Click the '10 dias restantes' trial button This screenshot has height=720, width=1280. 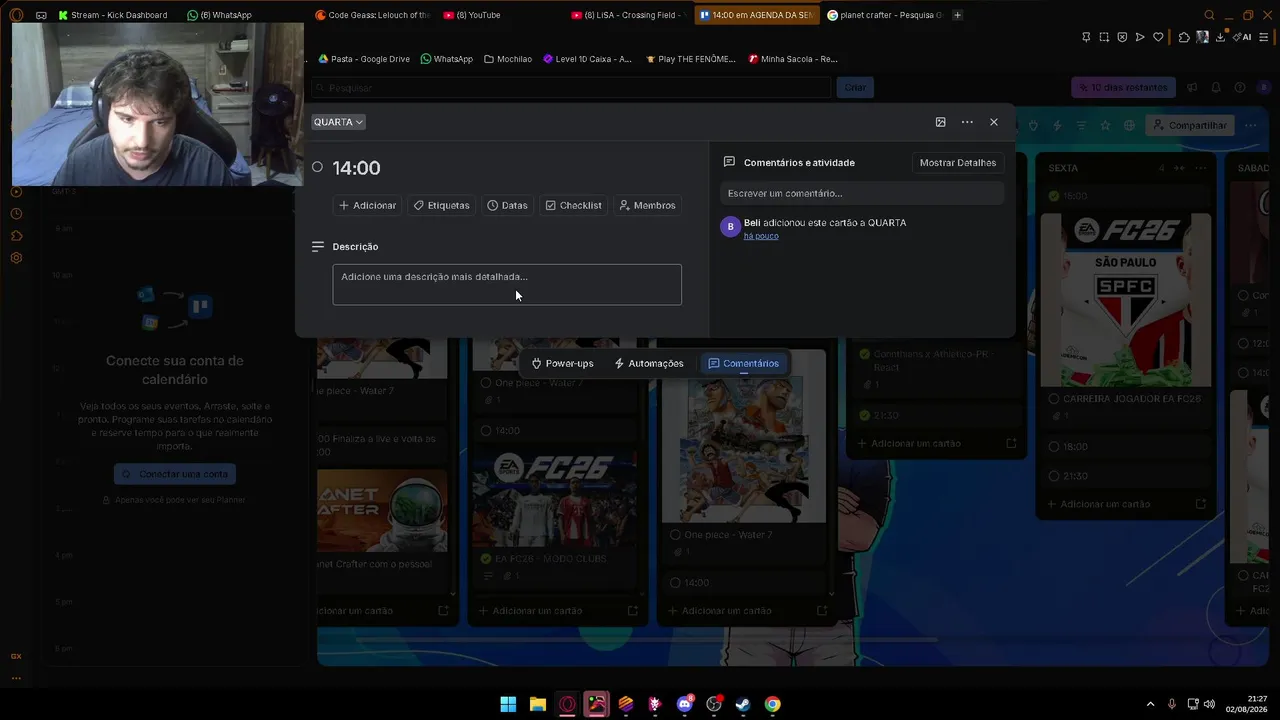[1123, 88]
